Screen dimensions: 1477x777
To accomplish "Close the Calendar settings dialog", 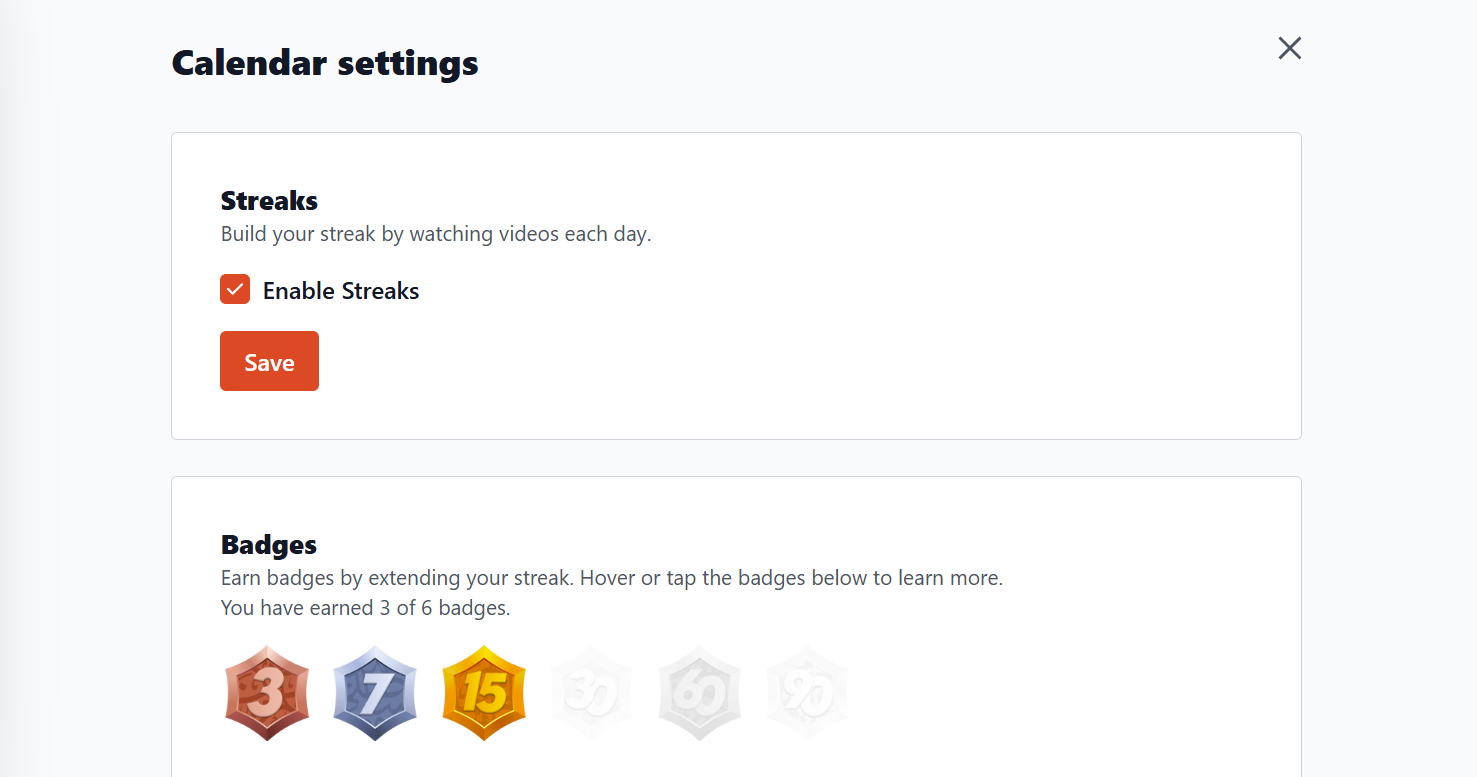I will 1289,48.
